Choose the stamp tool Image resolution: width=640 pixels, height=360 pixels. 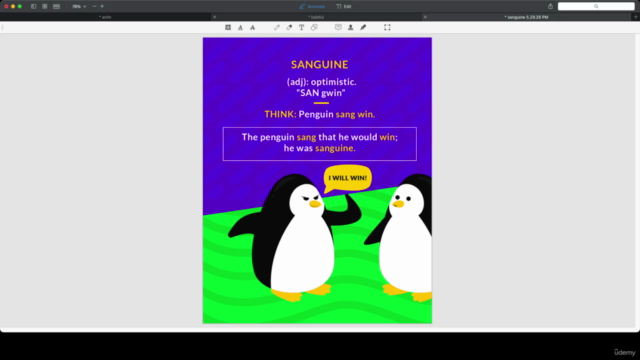pos(351,27)
